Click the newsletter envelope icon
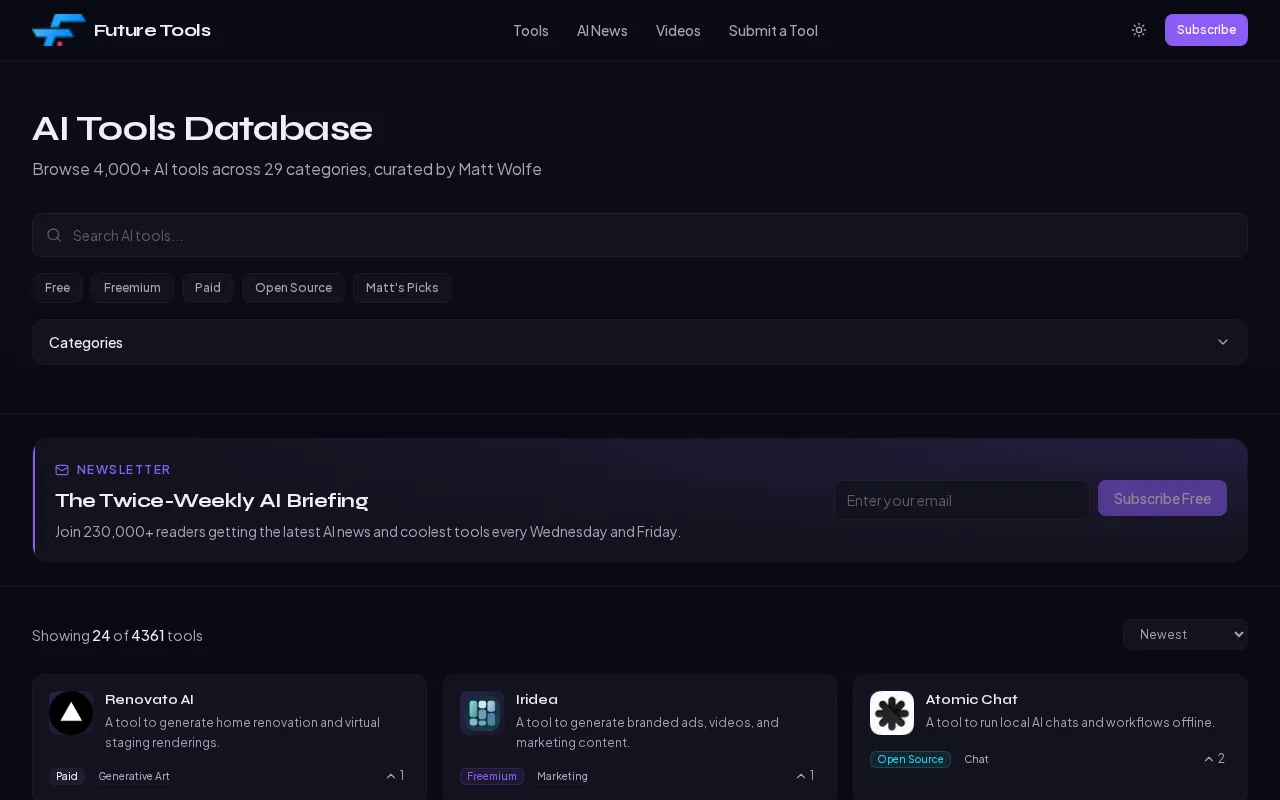 pyautogui.click(x=62, y=470)
